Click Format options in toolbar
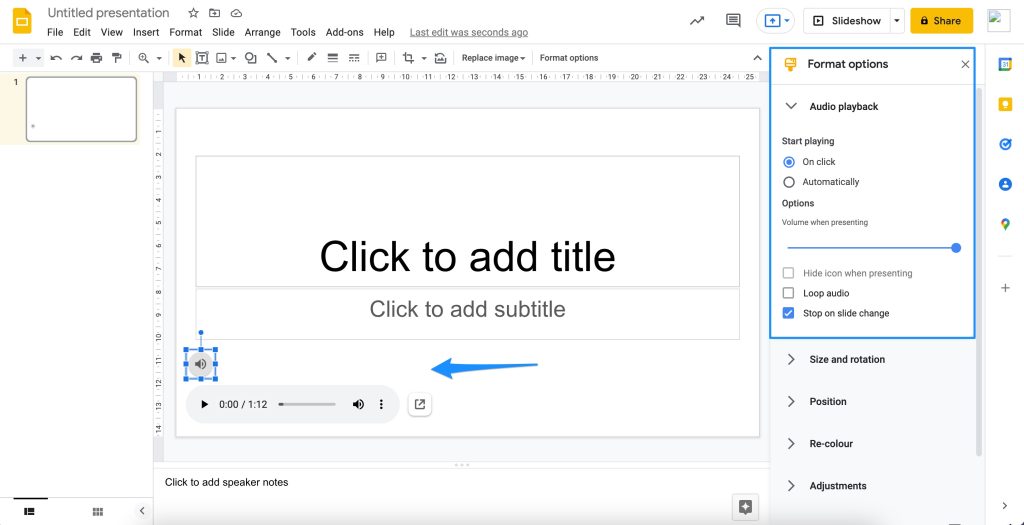Viewport: 1024px width, 525px height. pyautogui.click(x=569, y=58)
